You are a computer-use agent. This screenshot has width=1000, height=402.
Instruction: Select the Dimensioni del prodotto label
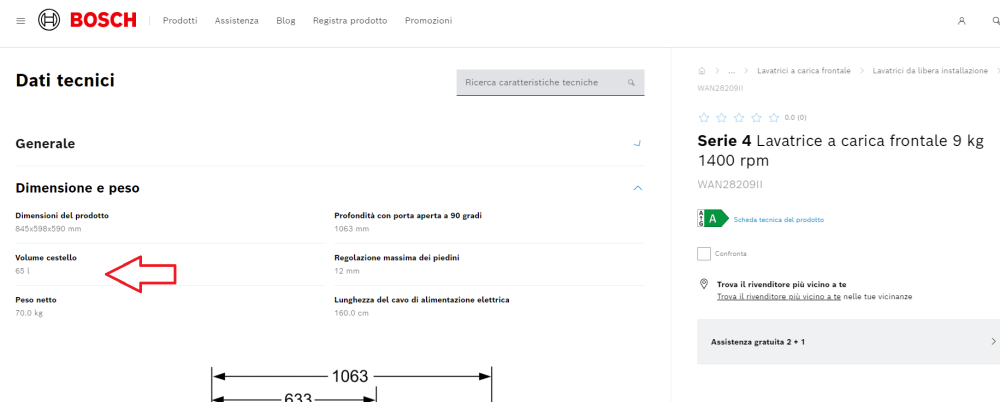click(62, 216)
